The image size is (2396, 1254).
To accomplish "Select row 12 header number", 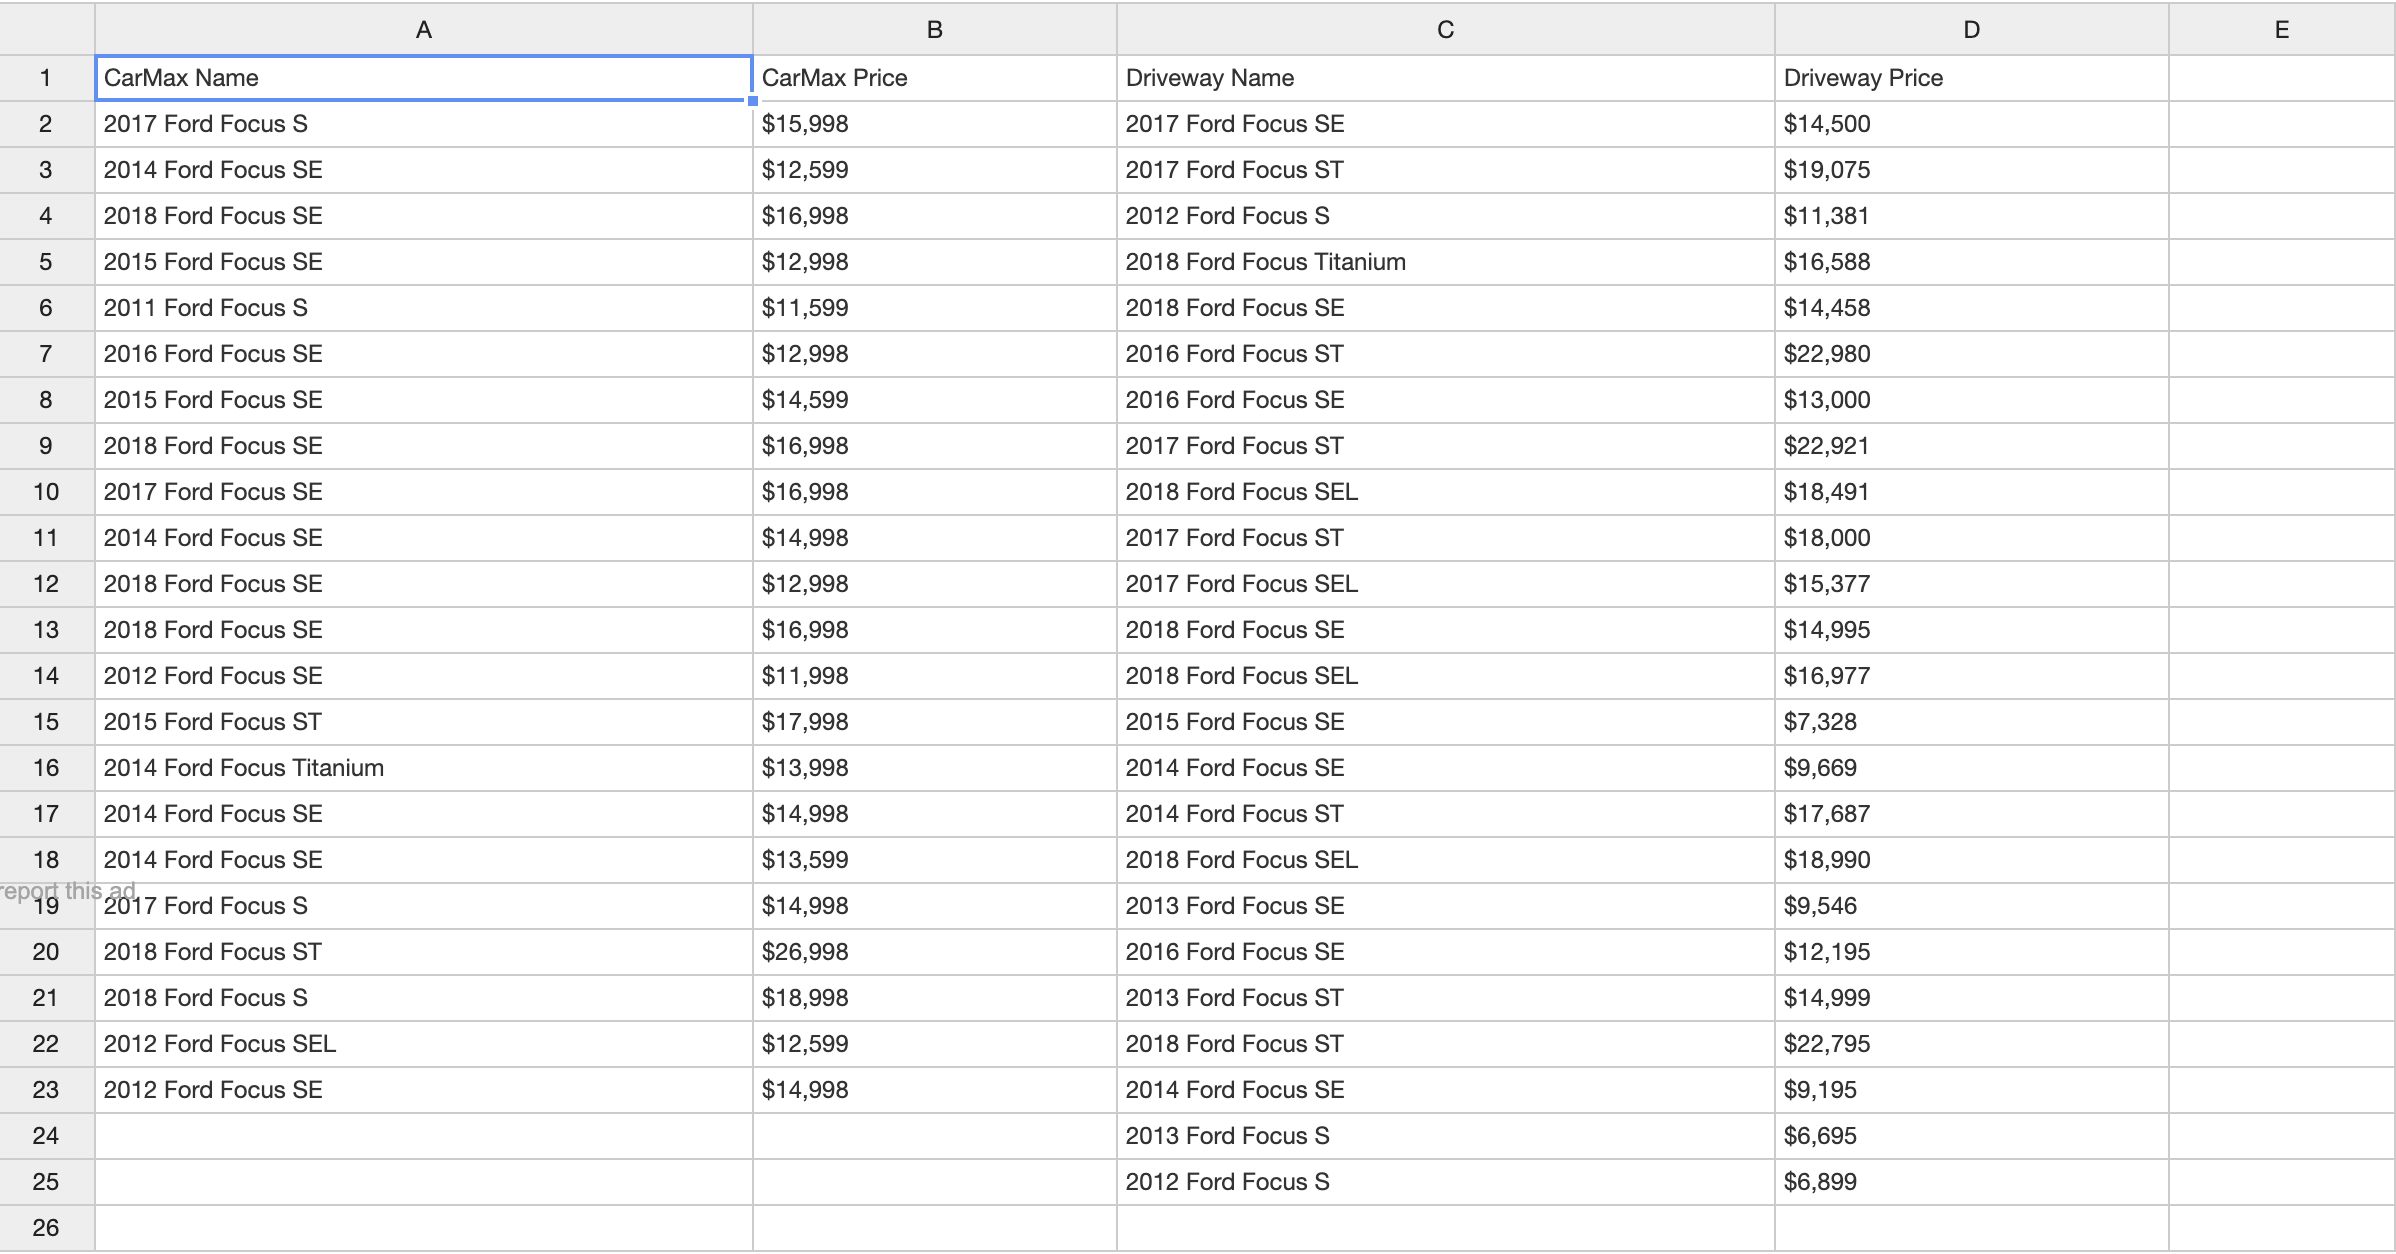I will point(46,584).
